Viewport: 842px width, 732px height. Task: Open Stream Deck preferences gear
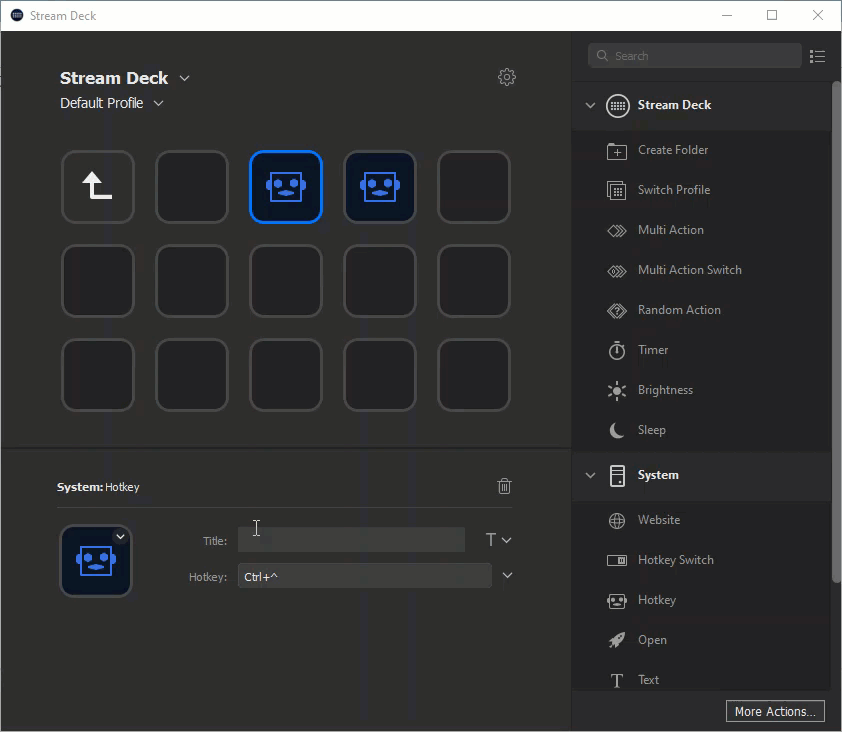point(506,77)
